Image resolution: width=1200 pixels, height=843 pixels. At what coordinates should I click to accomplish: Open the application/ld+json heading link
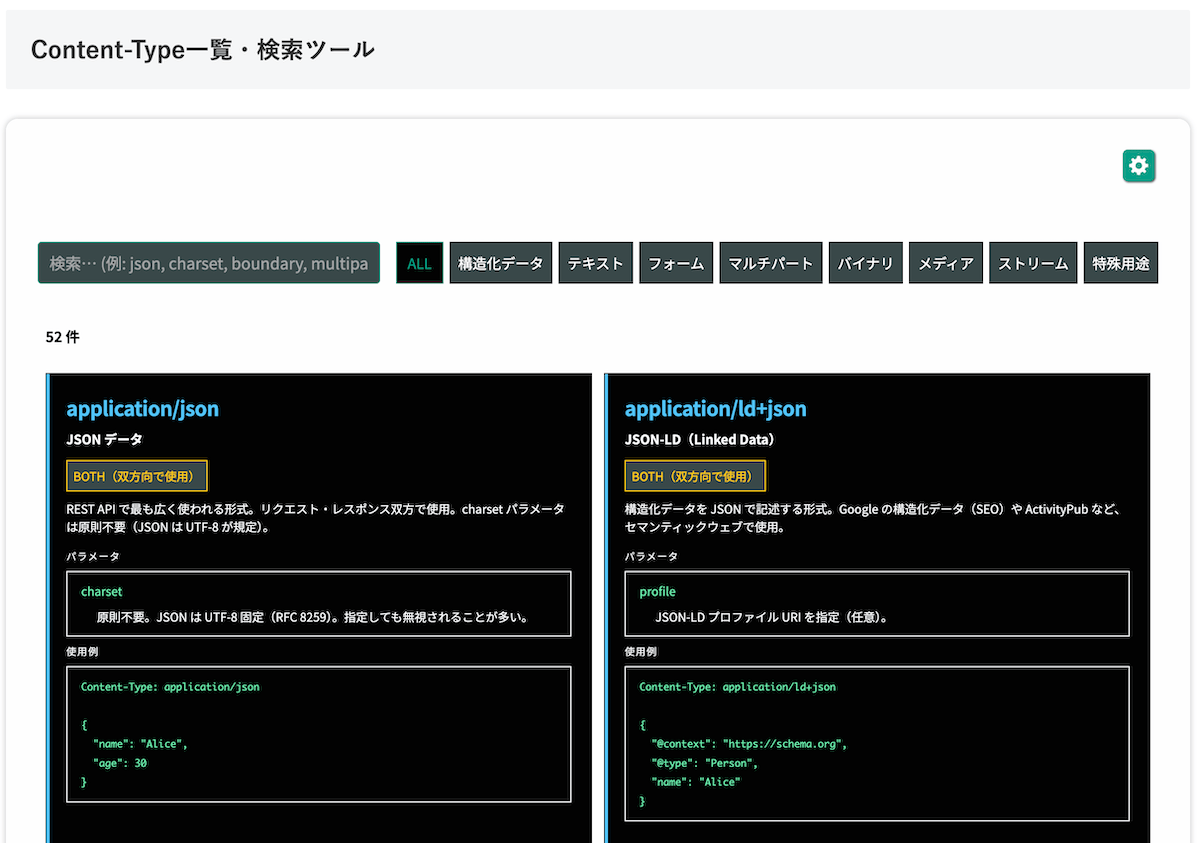[x=715, y=408]
